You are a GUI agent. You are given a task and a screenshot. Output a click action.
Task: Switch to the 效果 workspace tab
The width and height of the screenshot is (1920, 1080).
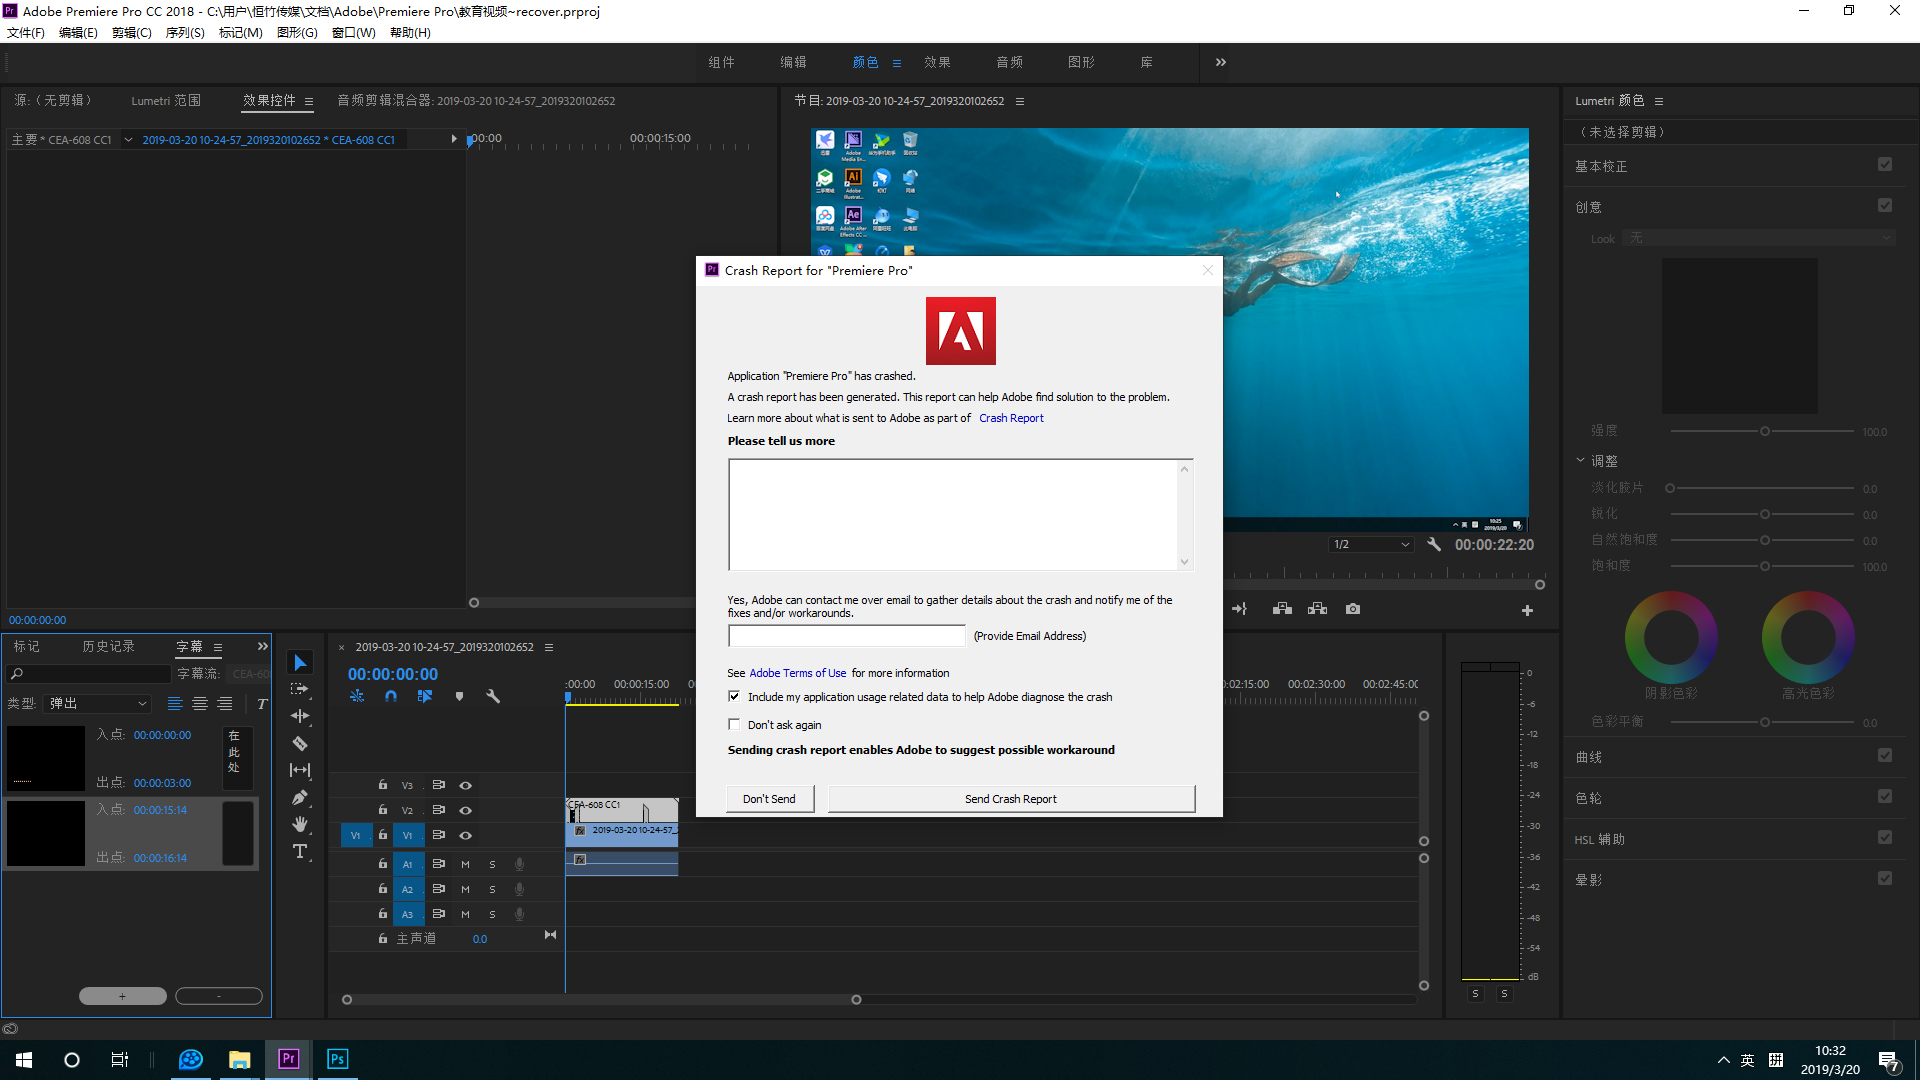coord(937,62)
